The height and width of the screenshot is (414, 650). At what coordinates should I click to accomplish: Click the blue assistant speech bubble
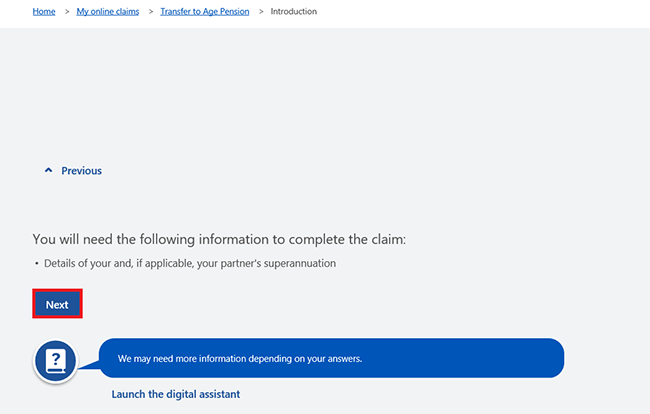coord(332,358)
